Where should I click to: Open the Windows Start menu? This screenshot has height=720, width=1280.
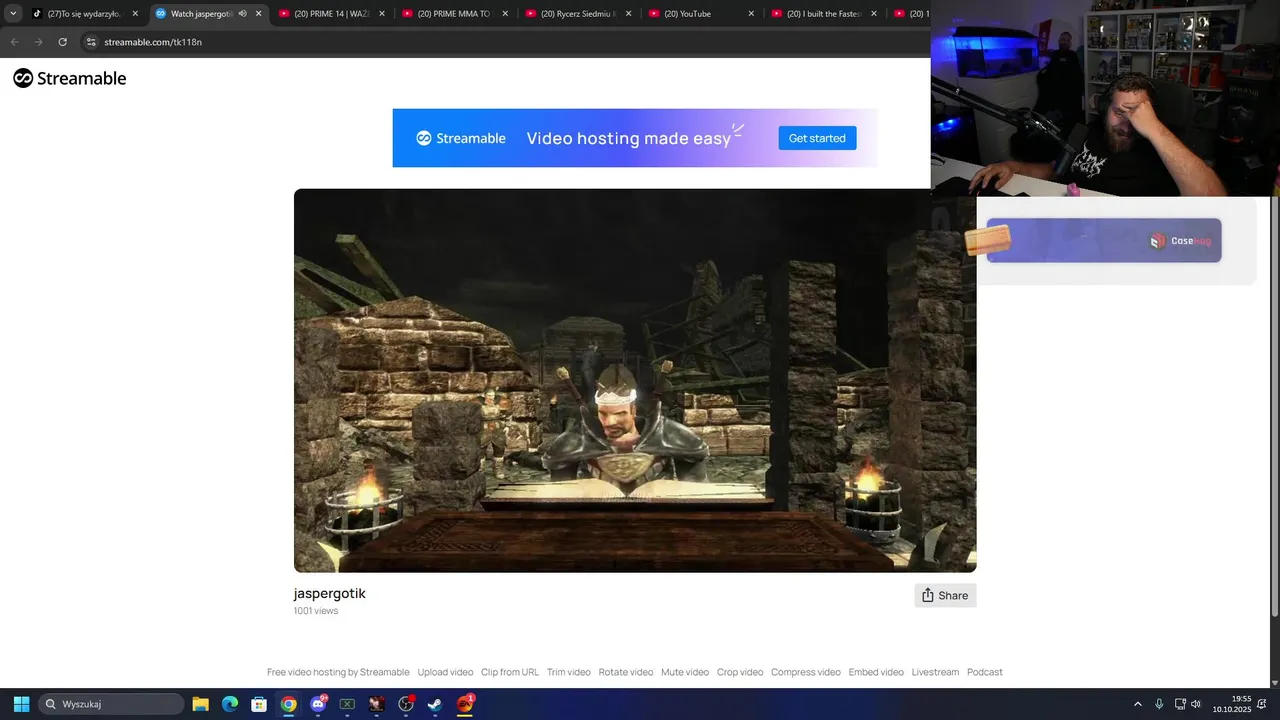[21, 704]
